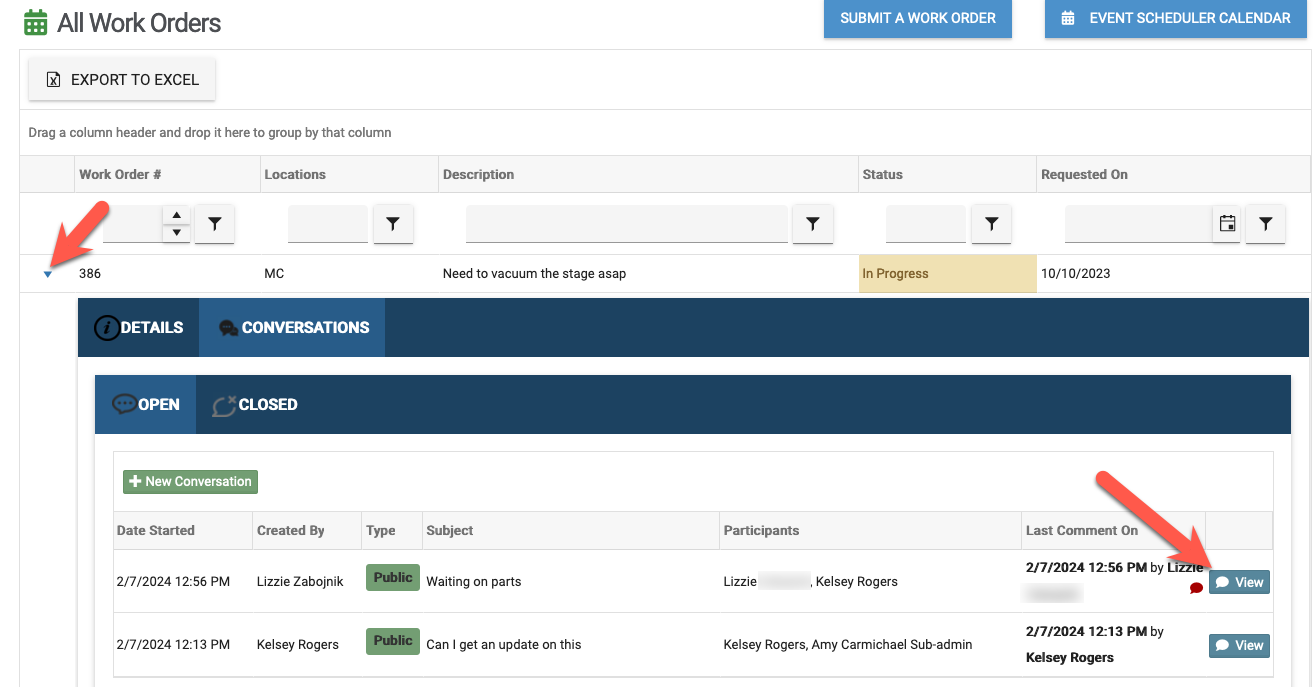Screen dimensions: 1315x687
Task: Collapse work order 386 row details
Action: [x=48, y=274]
